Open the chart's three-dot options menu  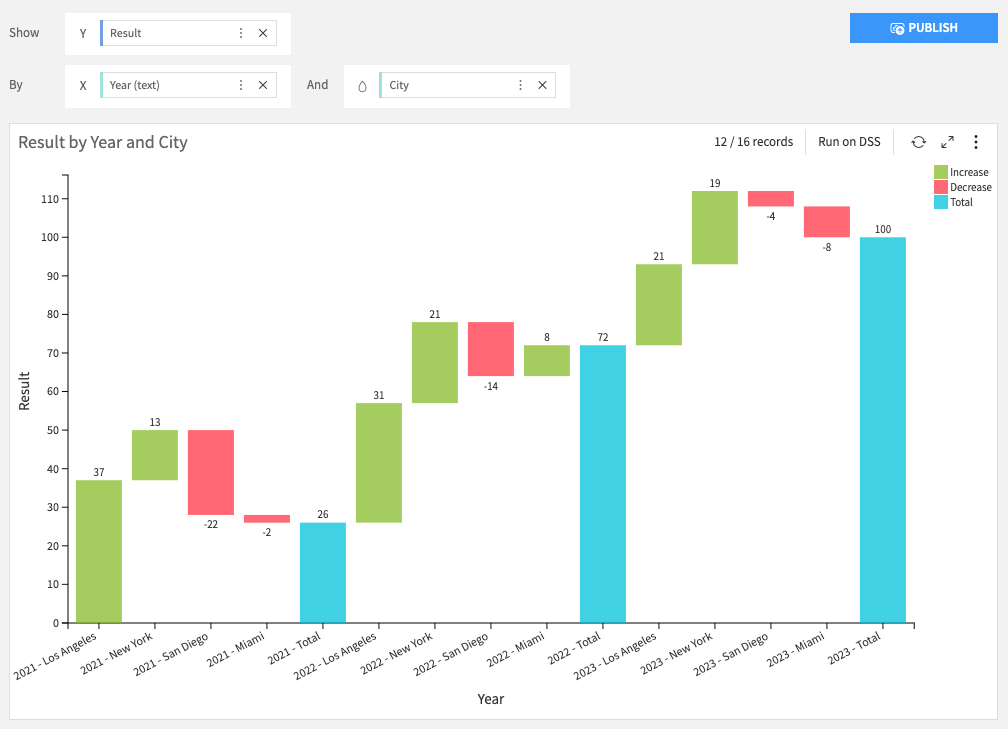click(976, 142)
